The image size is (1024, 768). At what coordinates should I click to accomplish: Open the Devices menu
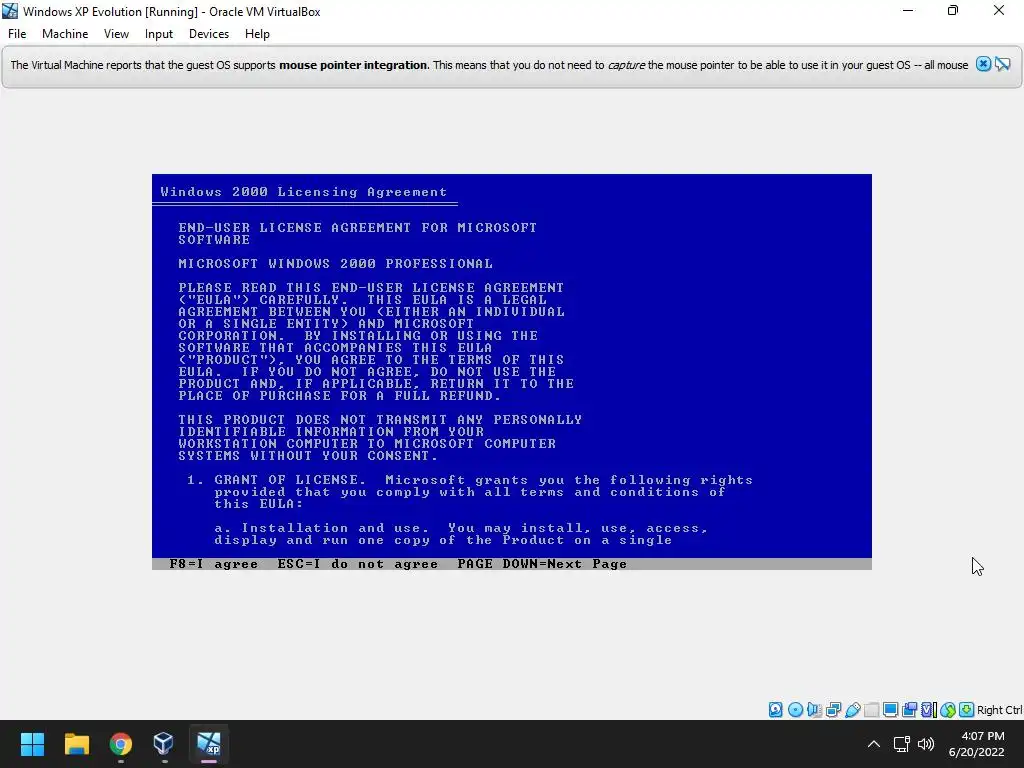click(x=209, y=34)
